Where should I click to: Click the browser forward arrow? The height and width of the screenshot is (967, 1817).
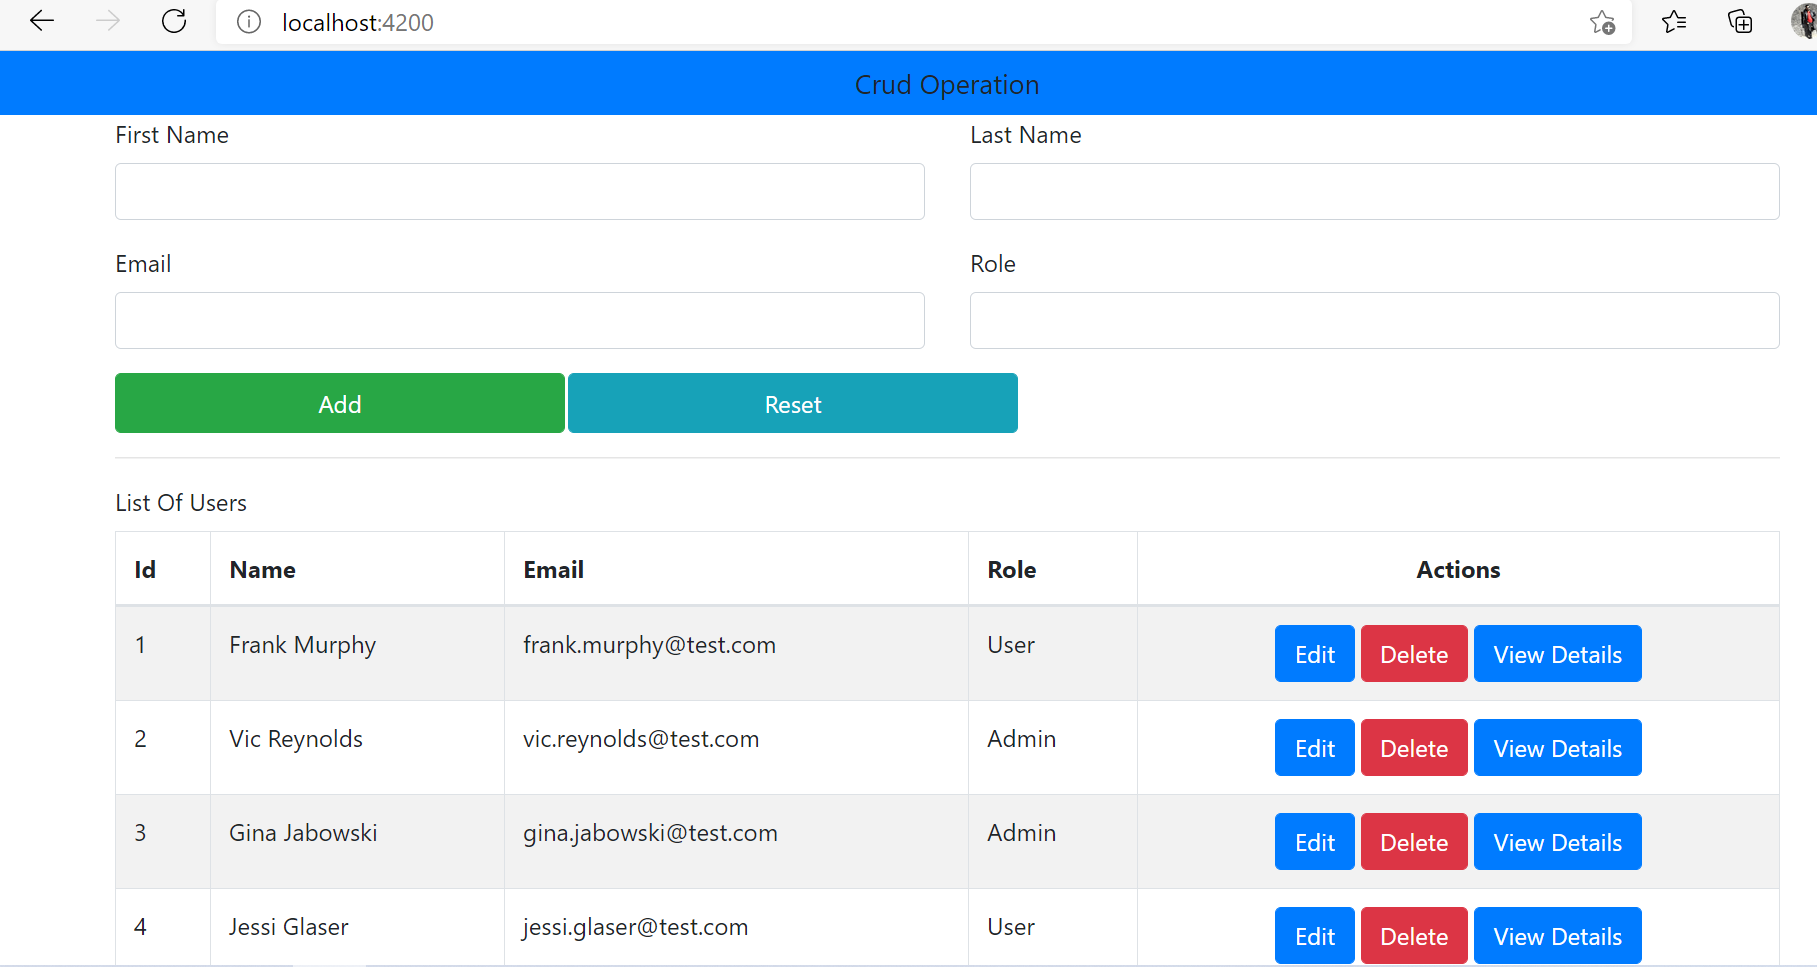pyautogui.click(x=107, y=21)
